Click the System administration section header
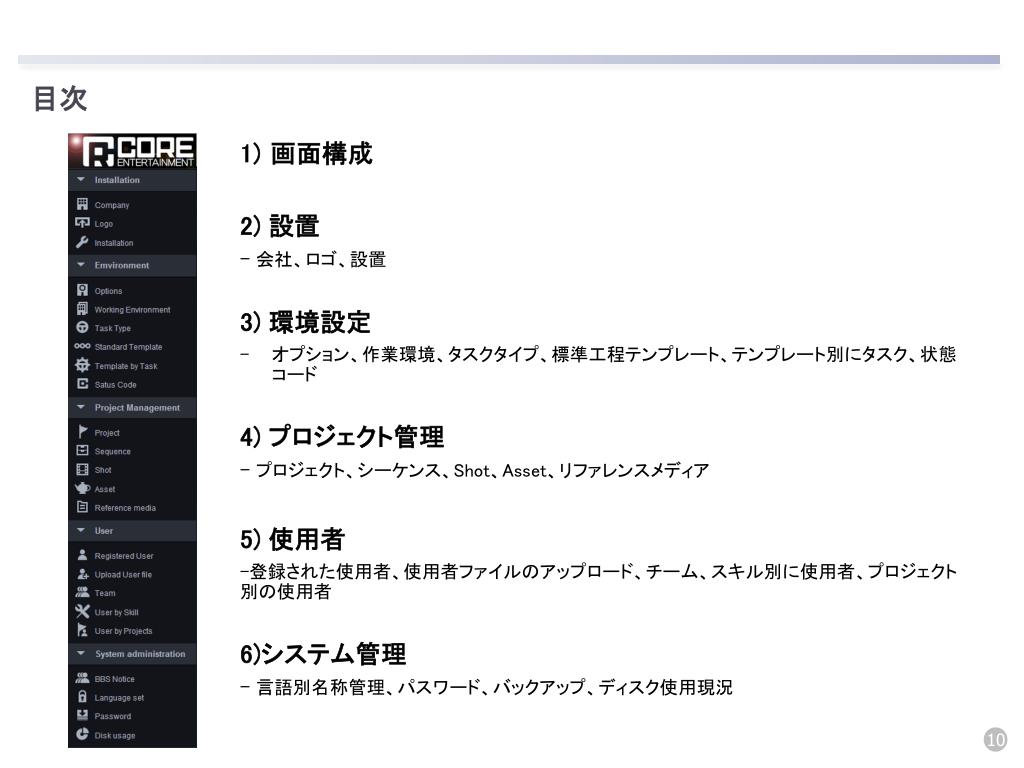The image size is (1024, 768). [132, 654]
